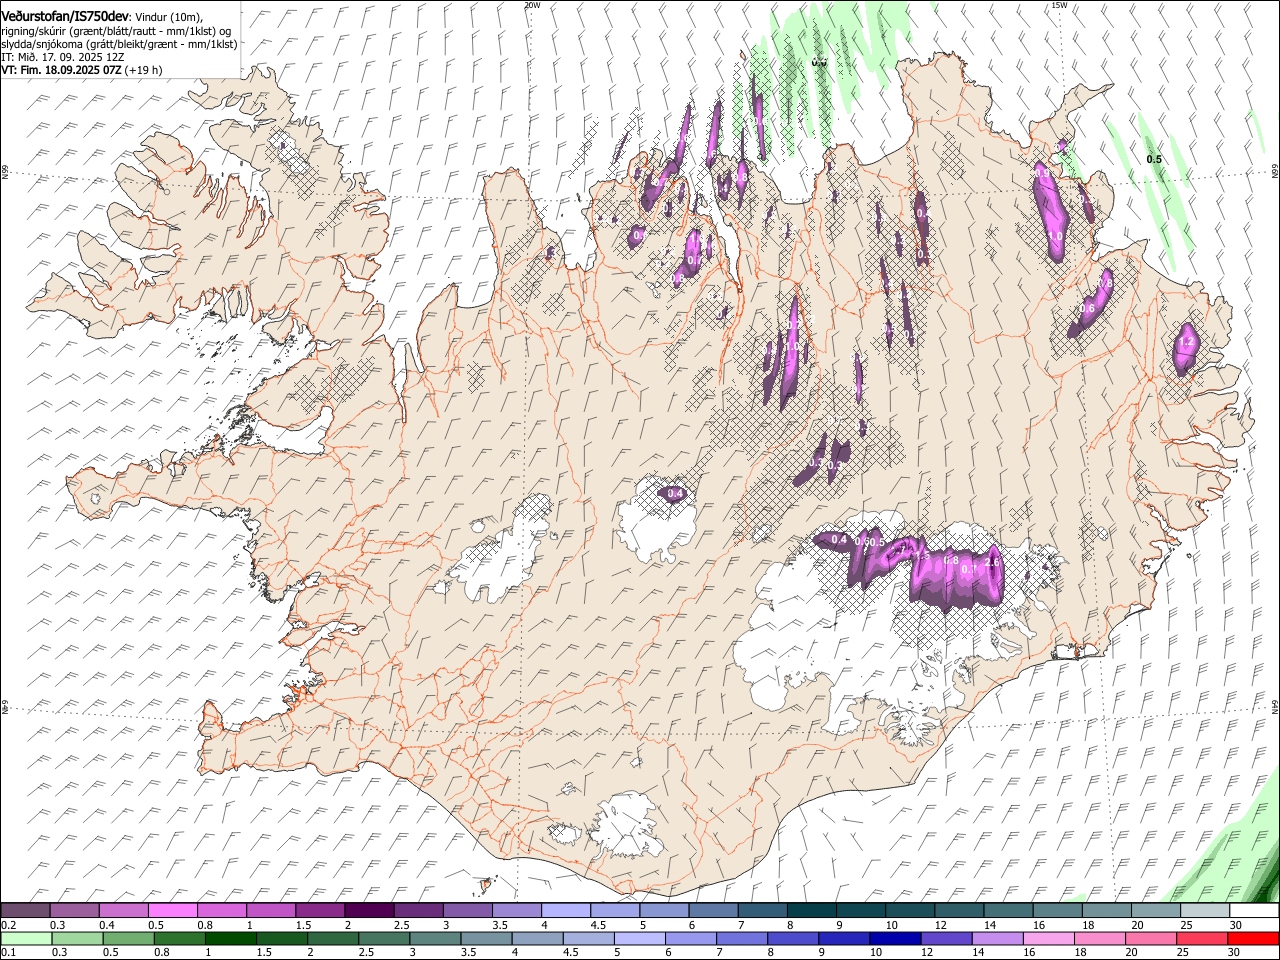
Task: Pick the 0.4 pink swatch in the top legend row
Action: coord(123,911)
